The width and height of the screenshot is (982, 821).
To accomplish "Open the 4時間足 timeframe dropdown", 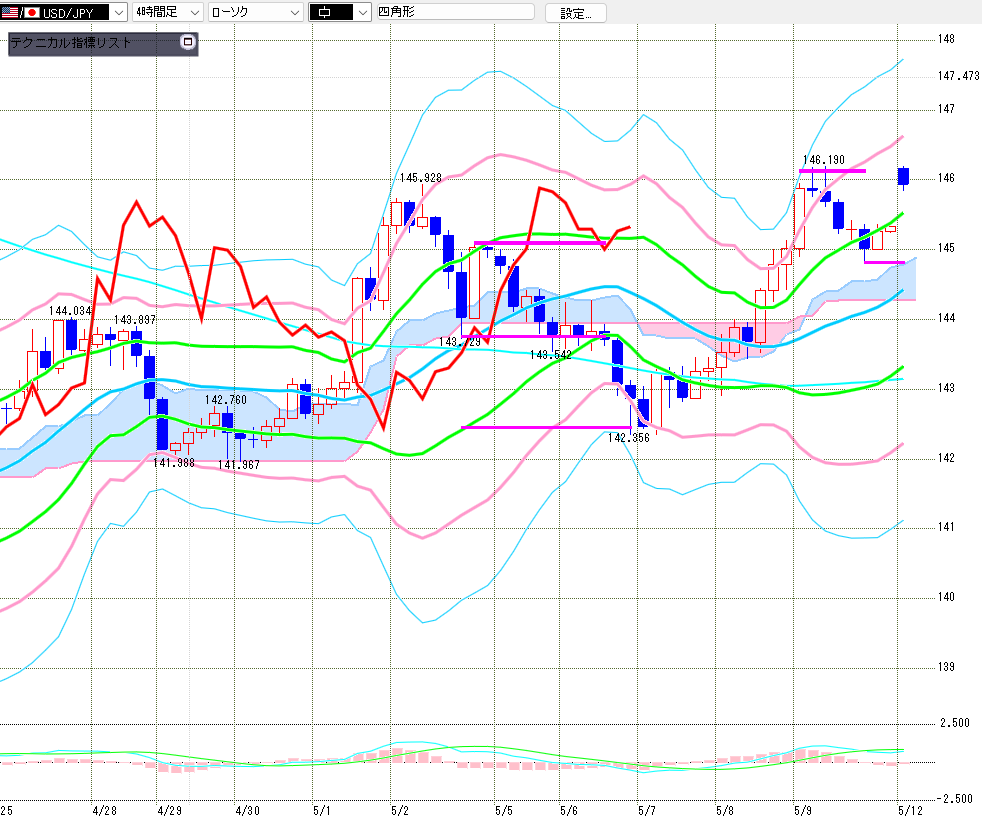I will [168, 12].
